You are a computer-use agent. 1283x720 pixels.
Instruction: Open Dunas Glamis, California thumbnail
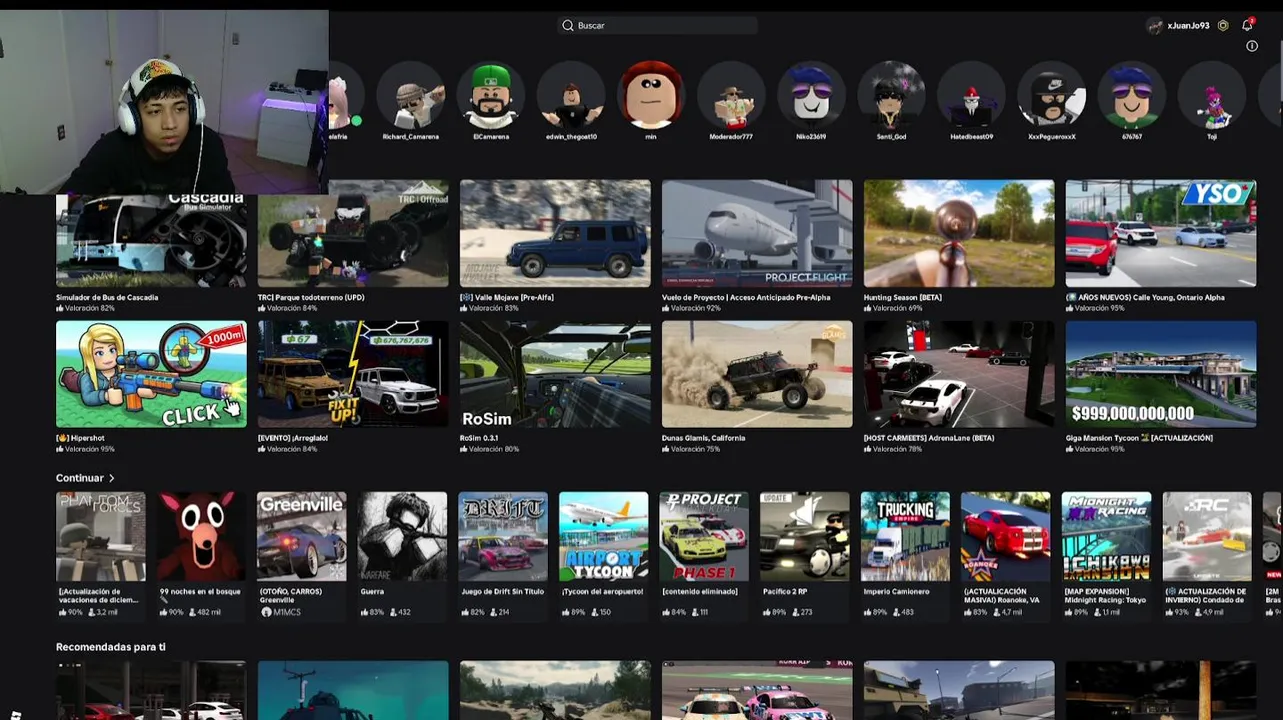(757, 374)
